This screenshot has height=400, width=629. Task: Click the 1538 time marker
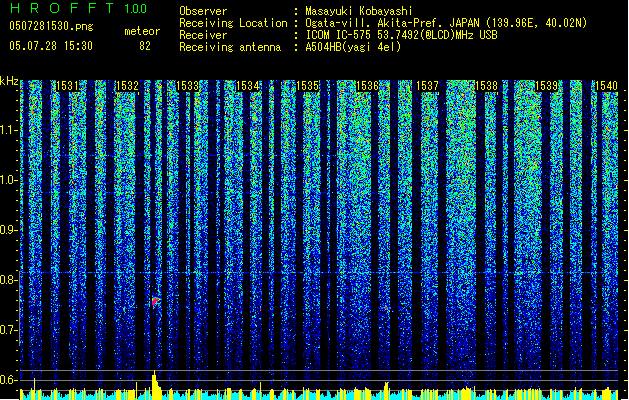coord(487,86)
